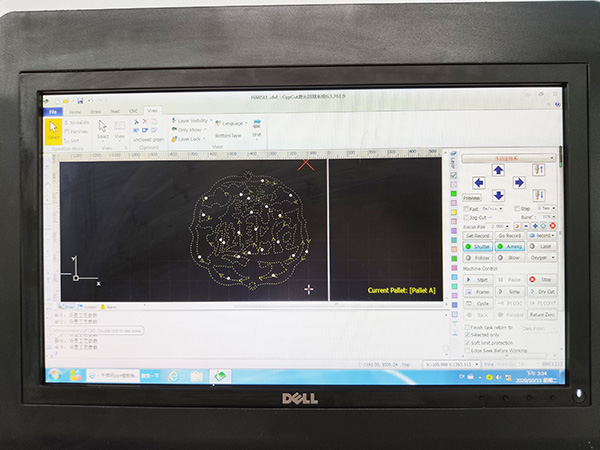Click the yellow Select mode button
This screenshot has height=450, width=600.
click(53, 131)
